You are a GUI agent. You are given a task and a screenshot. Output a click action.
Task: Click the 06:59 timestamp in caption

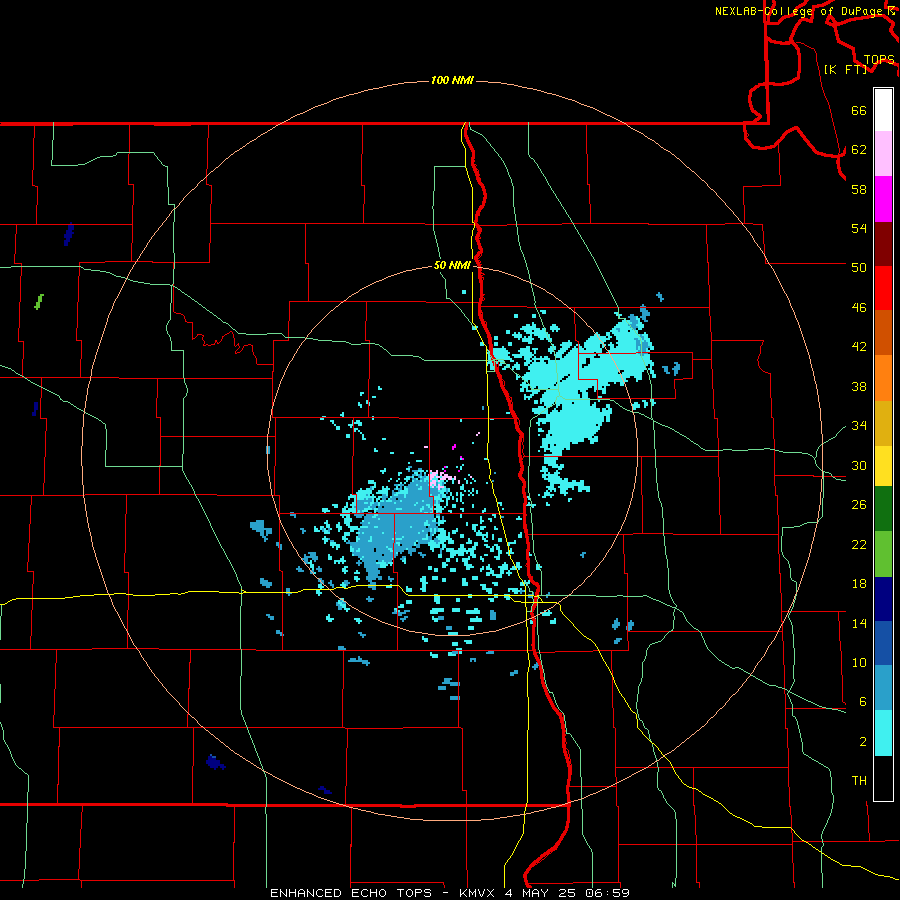click(x=607, y=893)
